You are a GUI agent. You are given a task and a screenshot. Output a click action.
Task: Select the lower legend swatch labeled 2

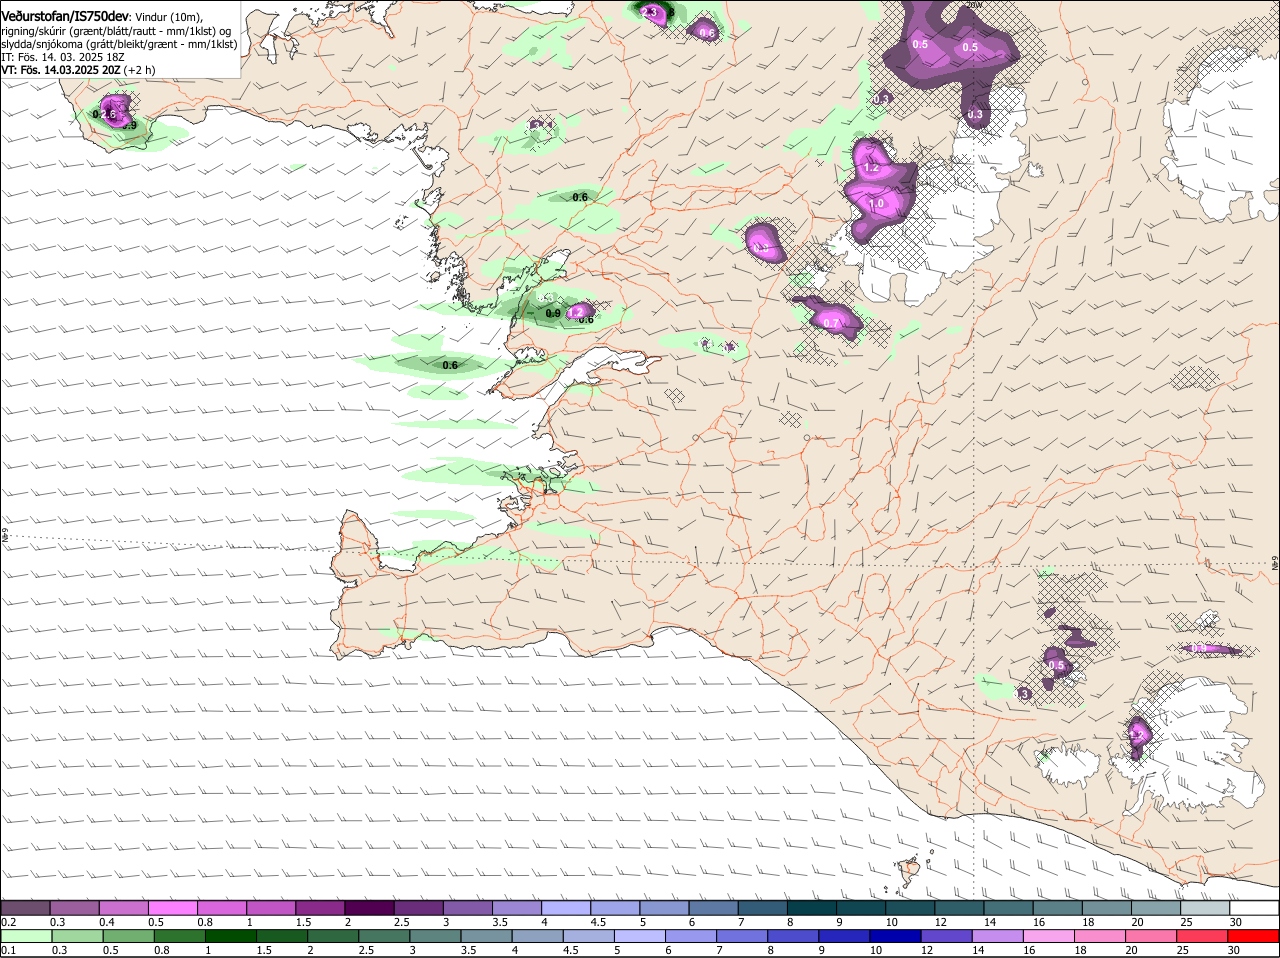pos(333,936)
